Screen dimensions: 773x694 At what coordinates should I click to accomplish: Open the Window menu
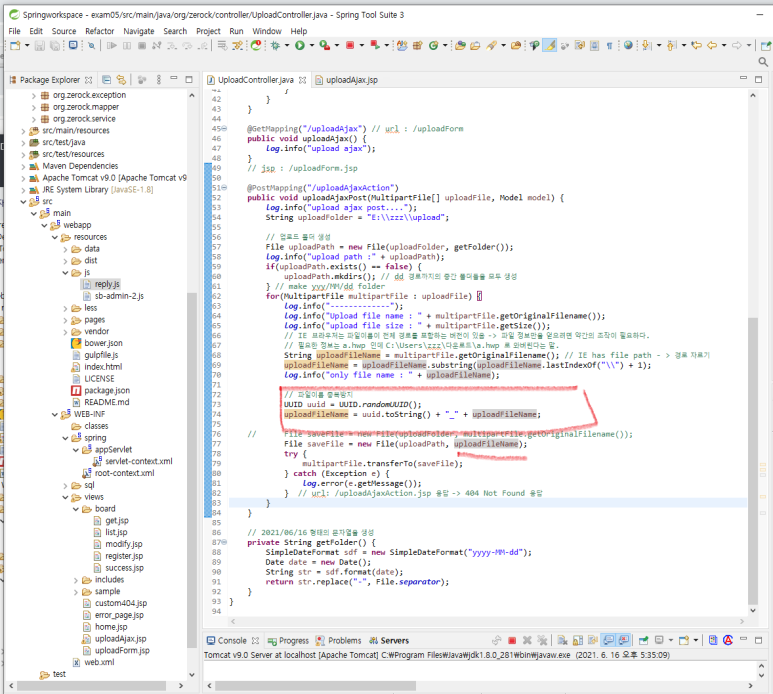[x=267, y=31]
